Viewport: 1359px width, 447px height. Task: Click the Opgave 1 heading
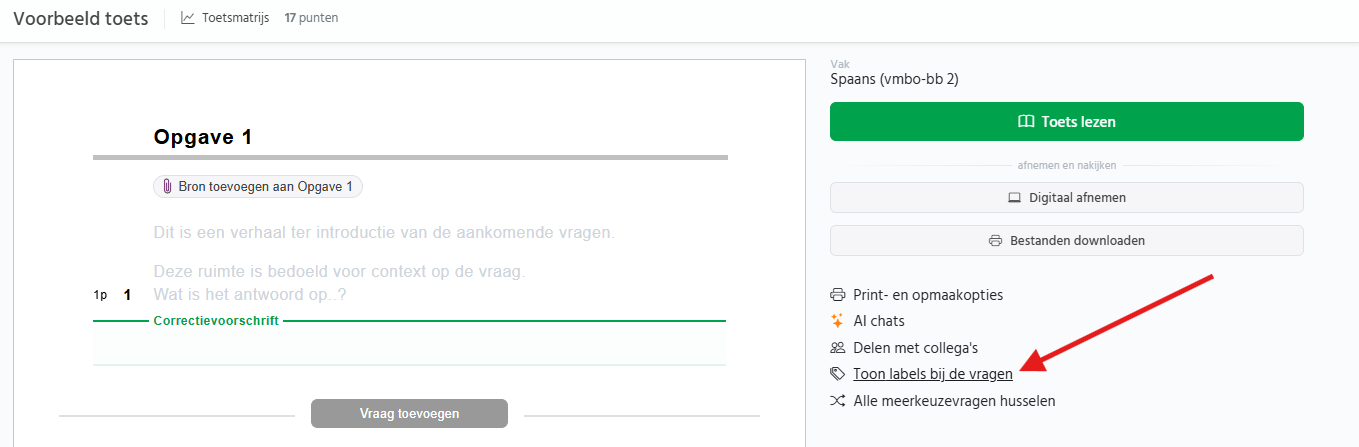(x=203, y=138)
